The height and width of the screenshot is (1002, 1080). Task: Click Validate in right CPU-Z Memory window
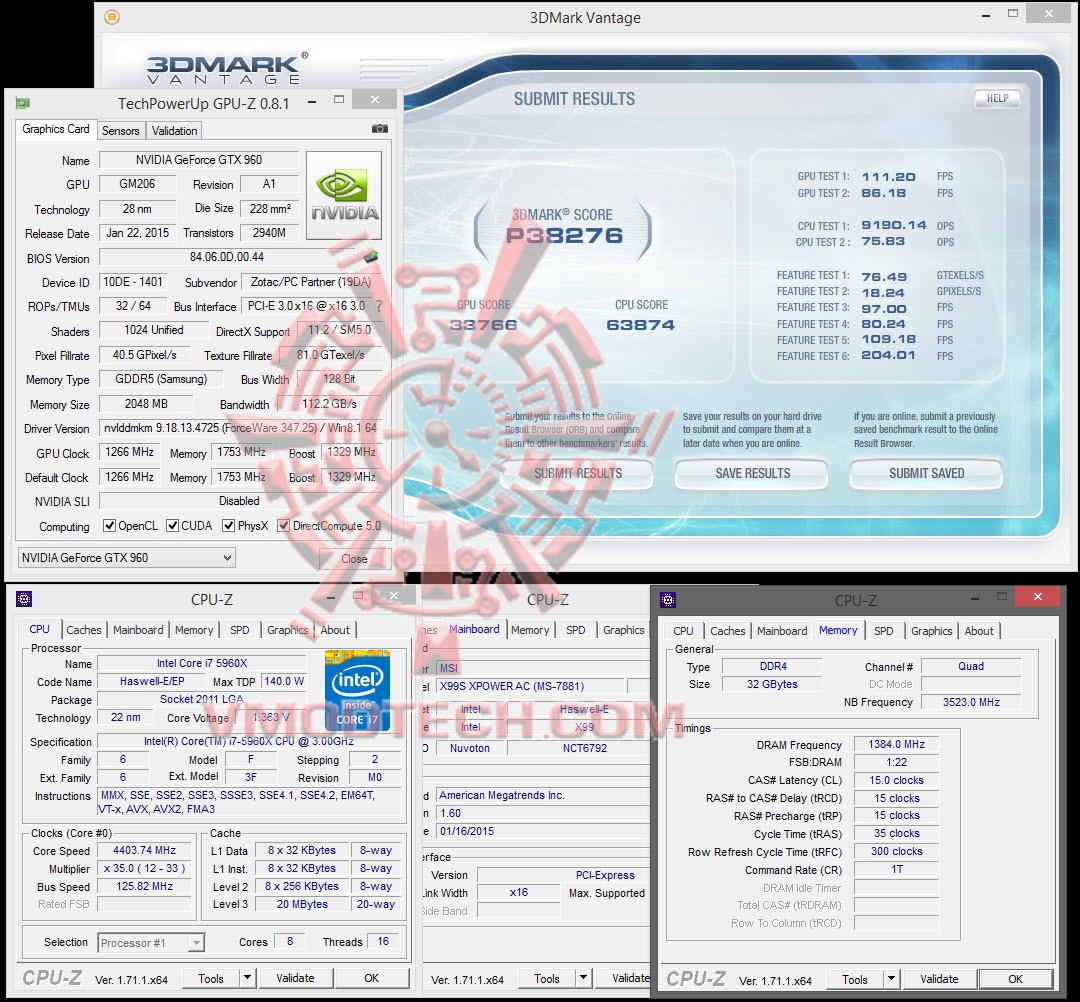pyautogui.click(x=939, y=979)
